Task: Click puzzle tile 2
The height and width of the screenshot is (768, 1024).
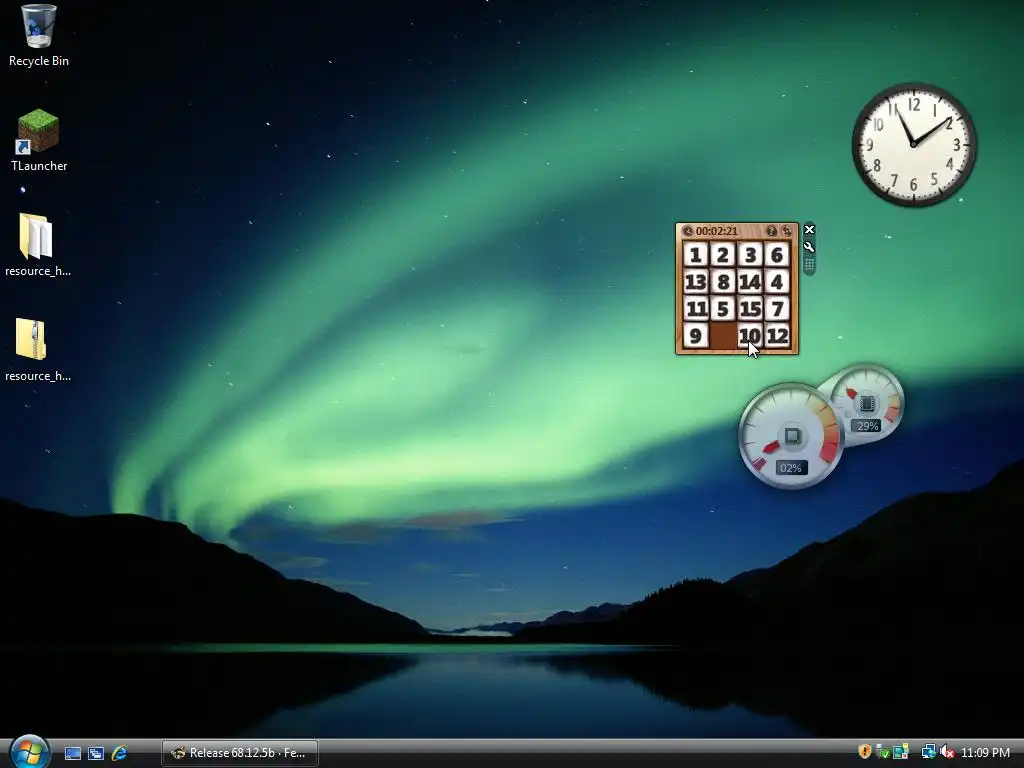Action: point(723,255)
